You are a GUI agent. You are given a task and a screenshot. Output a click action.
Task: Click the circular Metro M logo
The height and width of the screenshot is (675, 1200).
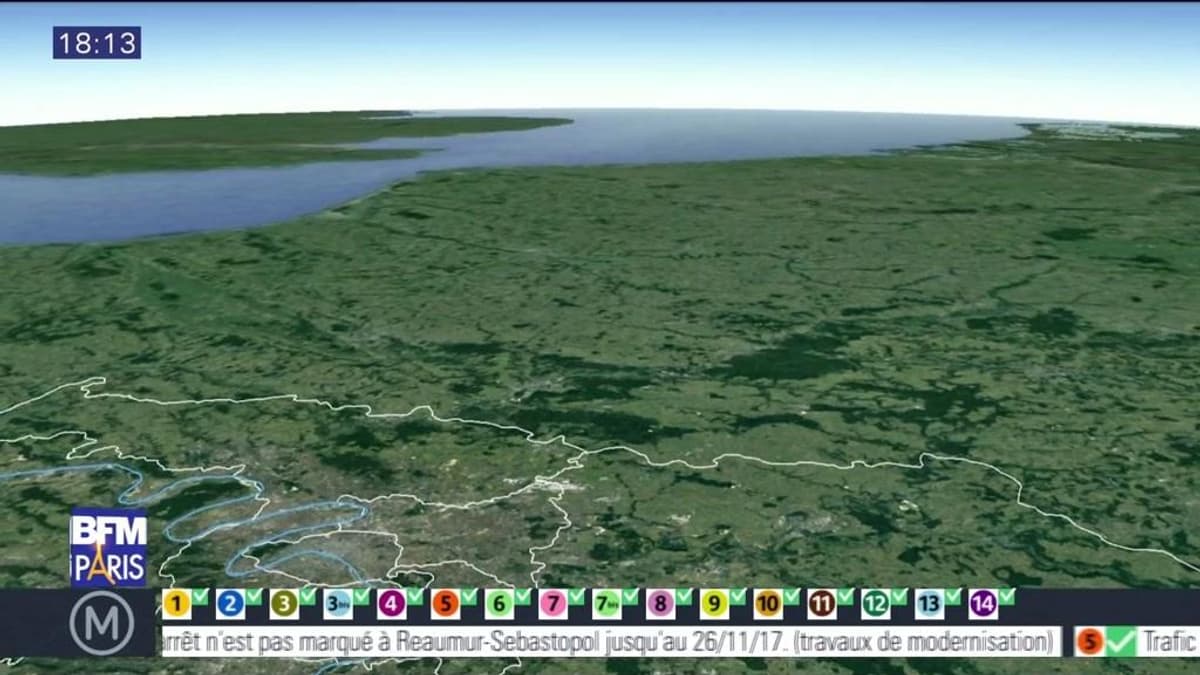point(102,622)
